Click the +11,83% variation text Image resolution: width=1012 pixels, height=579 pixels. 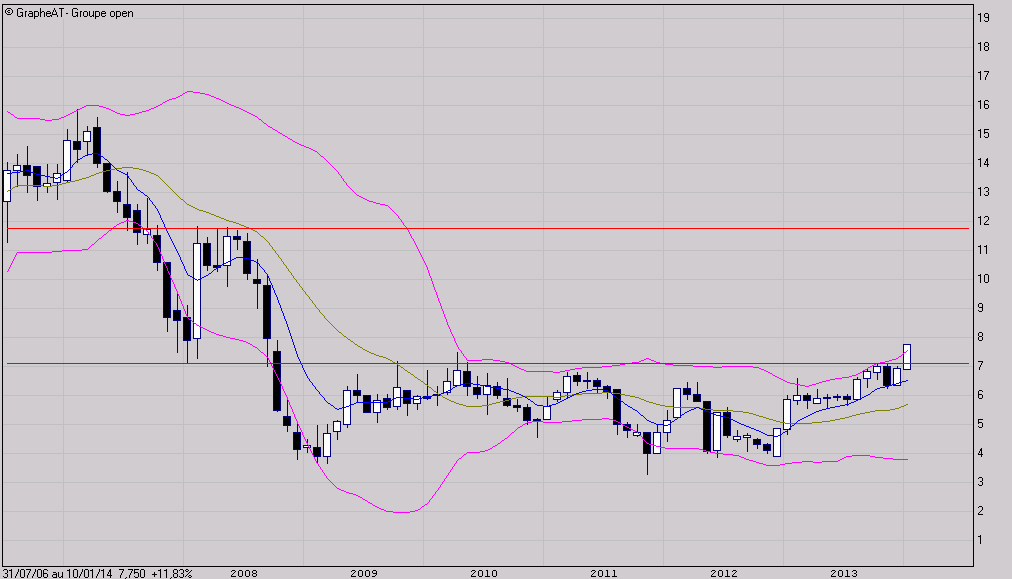click(172, 573)
